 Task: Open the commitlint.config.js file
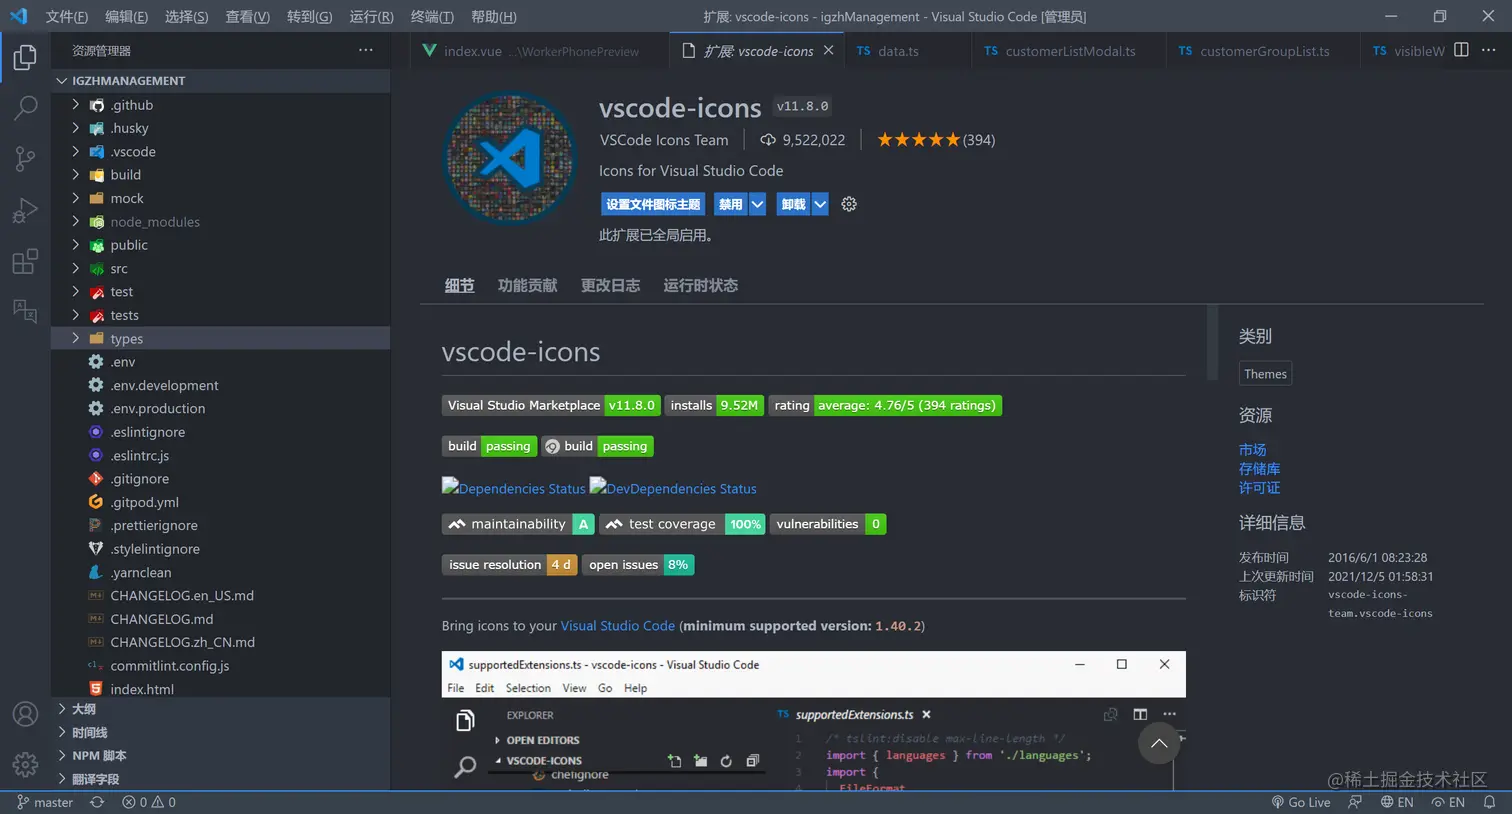(x=220, y=666)
